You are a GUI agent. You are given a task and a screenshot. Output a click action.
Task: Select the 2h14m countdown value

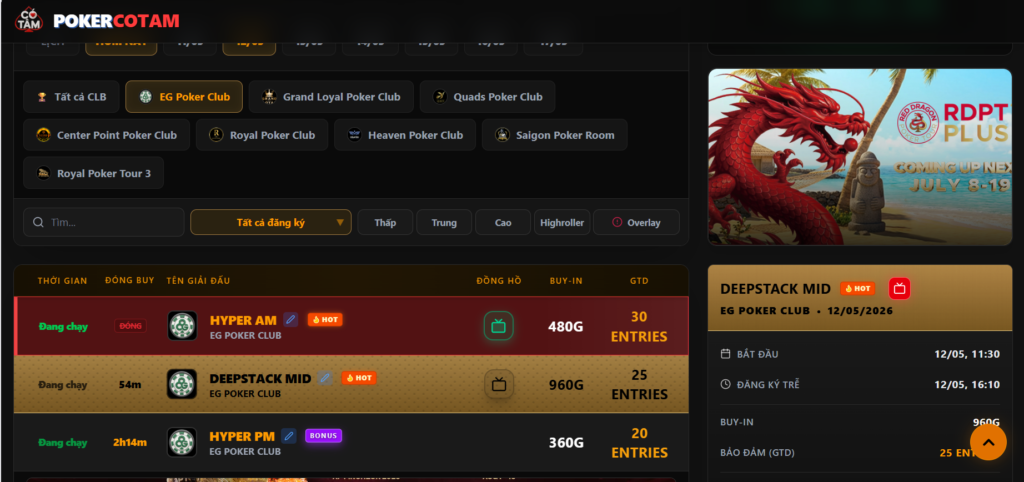pos(130,443)
